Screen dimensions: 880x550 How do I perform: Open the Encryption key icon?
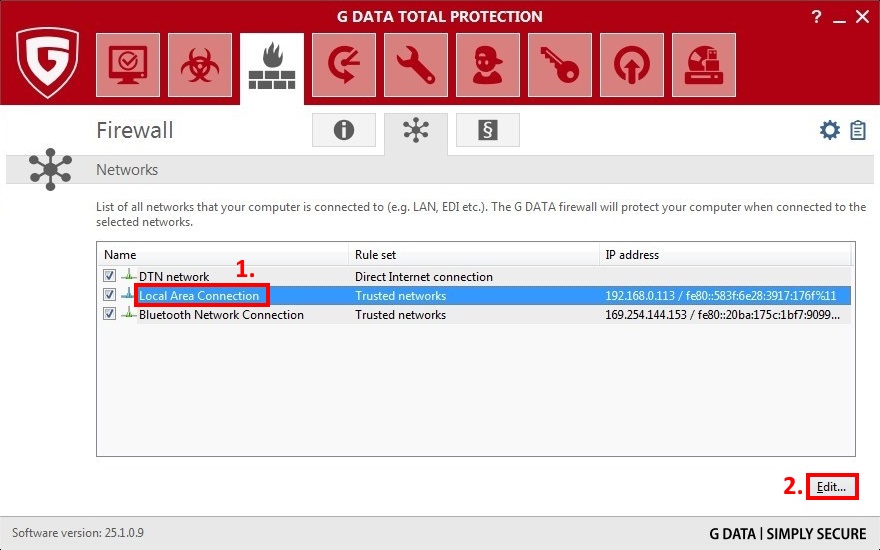tap(560, 65)
